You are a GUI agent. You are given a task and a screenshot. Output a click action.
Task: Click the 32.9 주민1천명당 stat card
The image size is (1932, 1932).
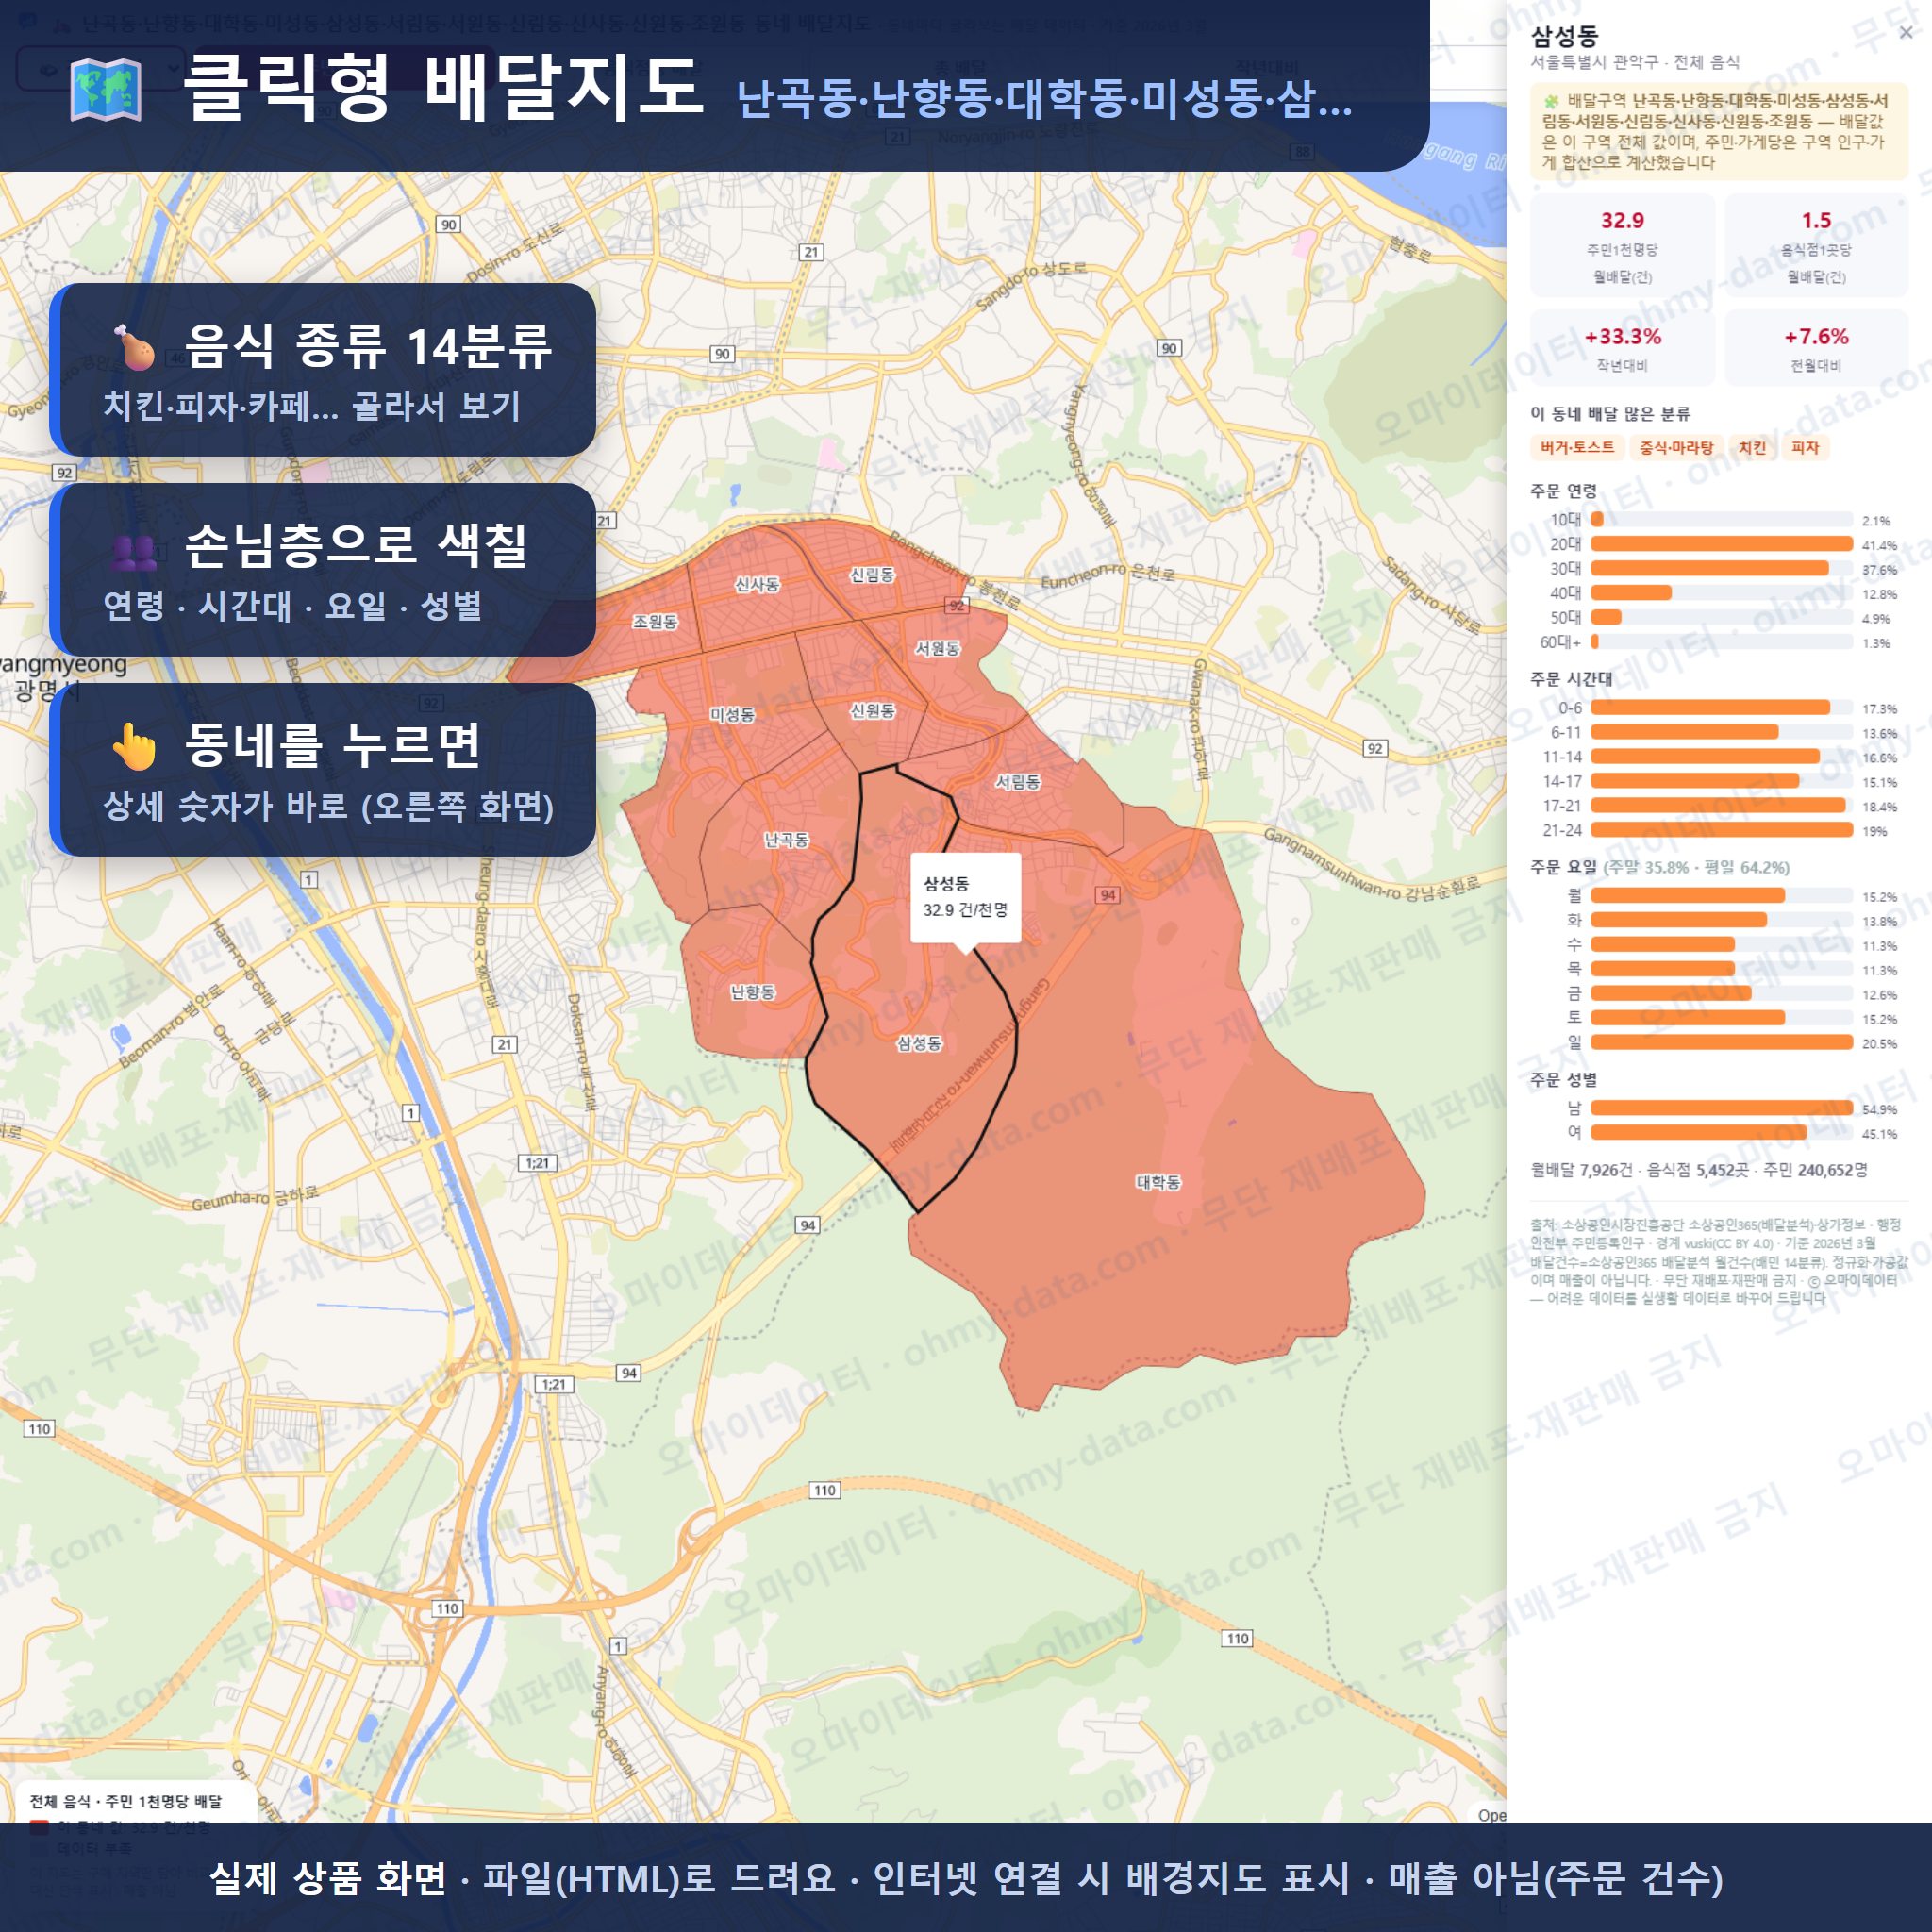[1622, 246]
